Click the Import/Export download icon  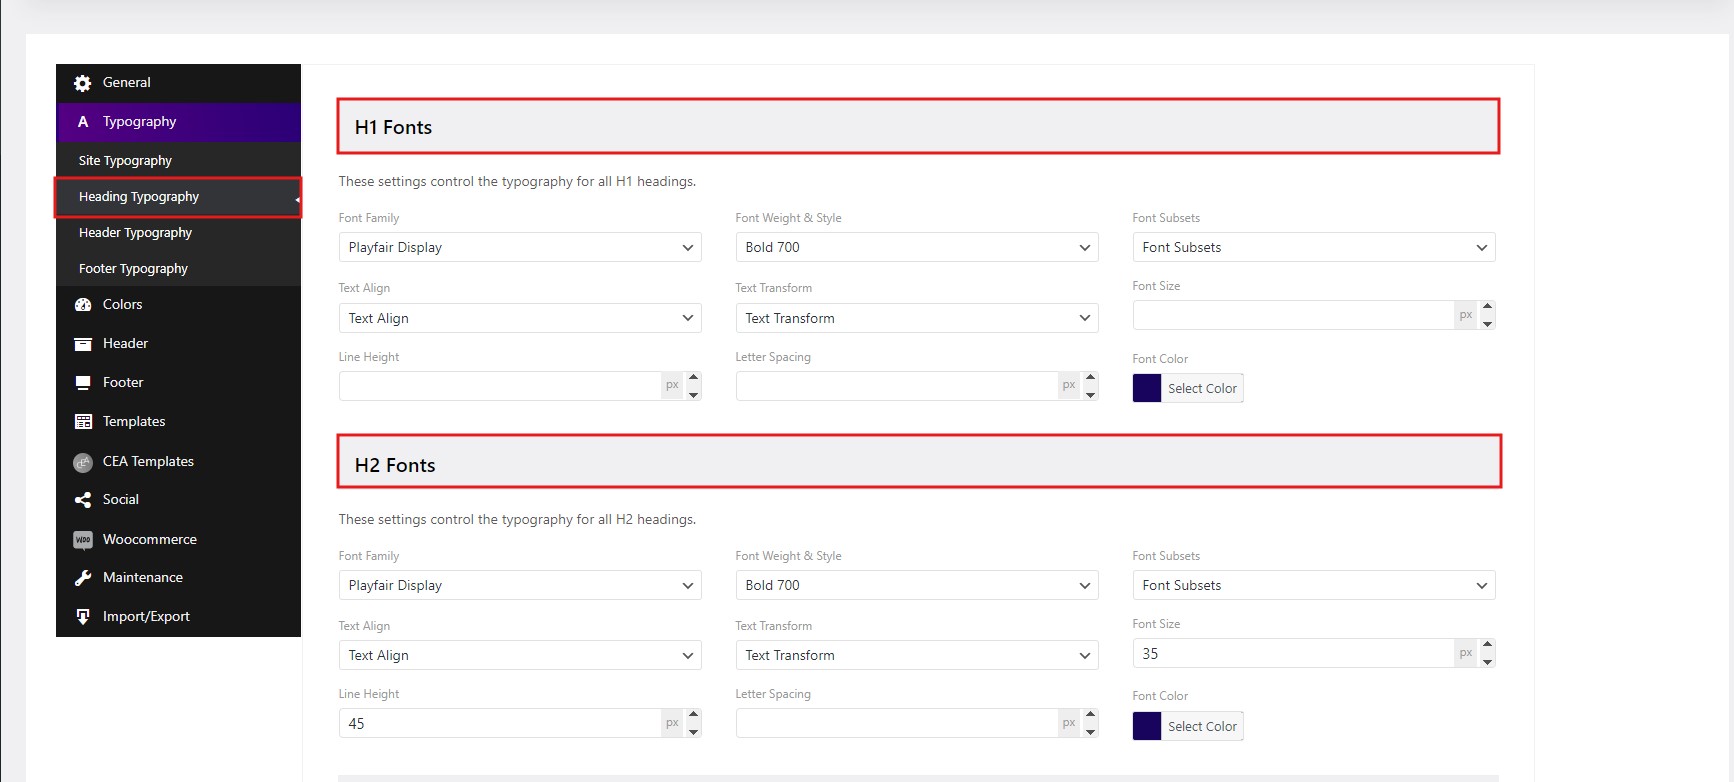click(x=83, y=617)
